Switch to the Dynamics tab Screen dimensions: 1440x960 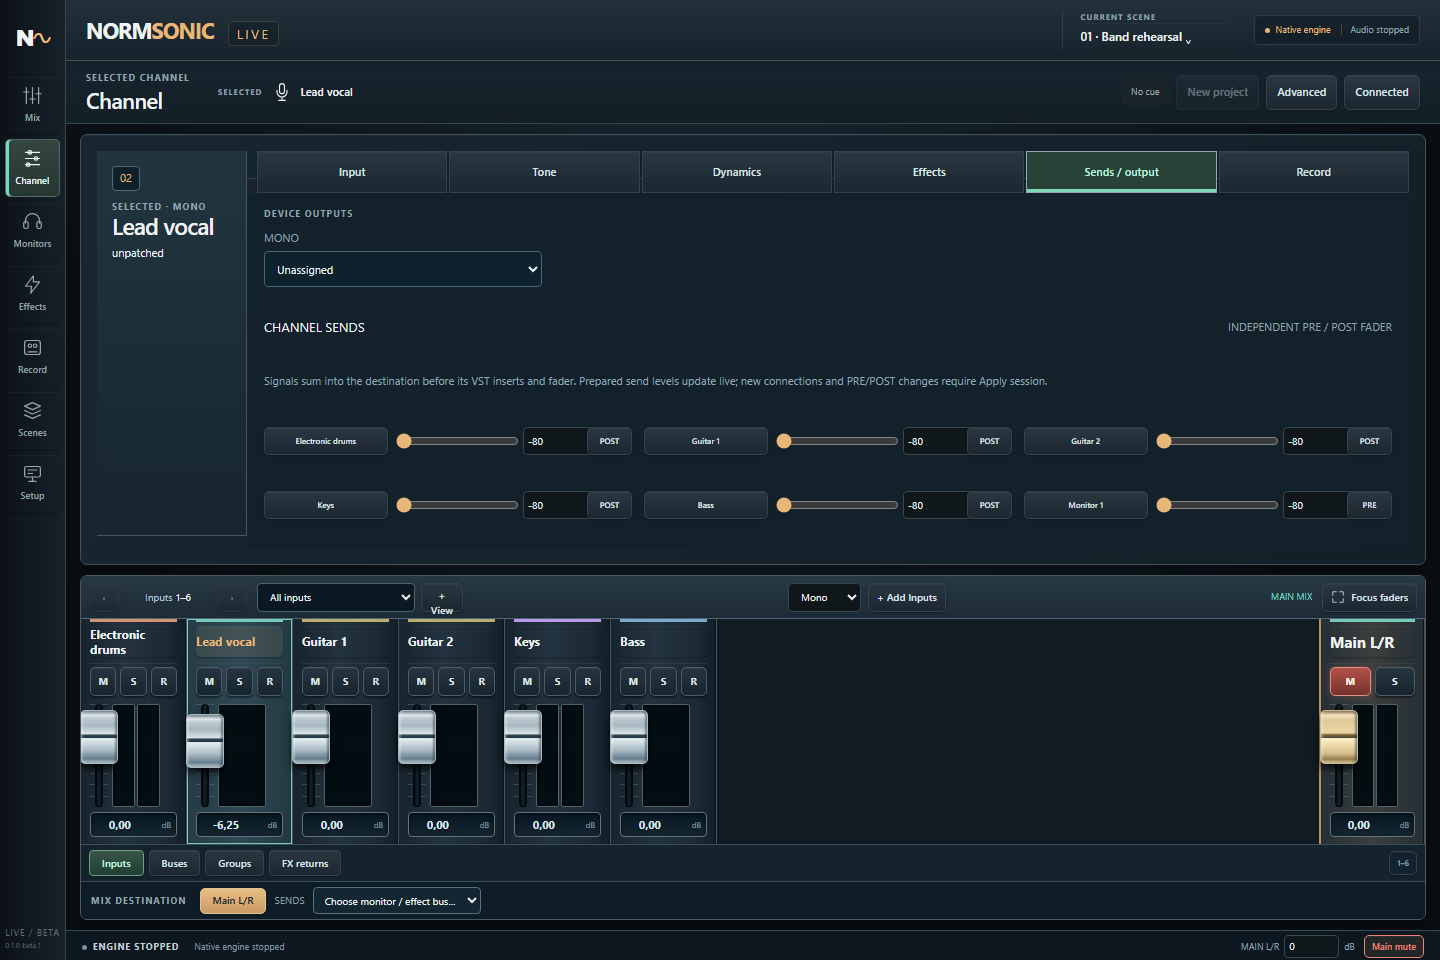pos(737,172)
